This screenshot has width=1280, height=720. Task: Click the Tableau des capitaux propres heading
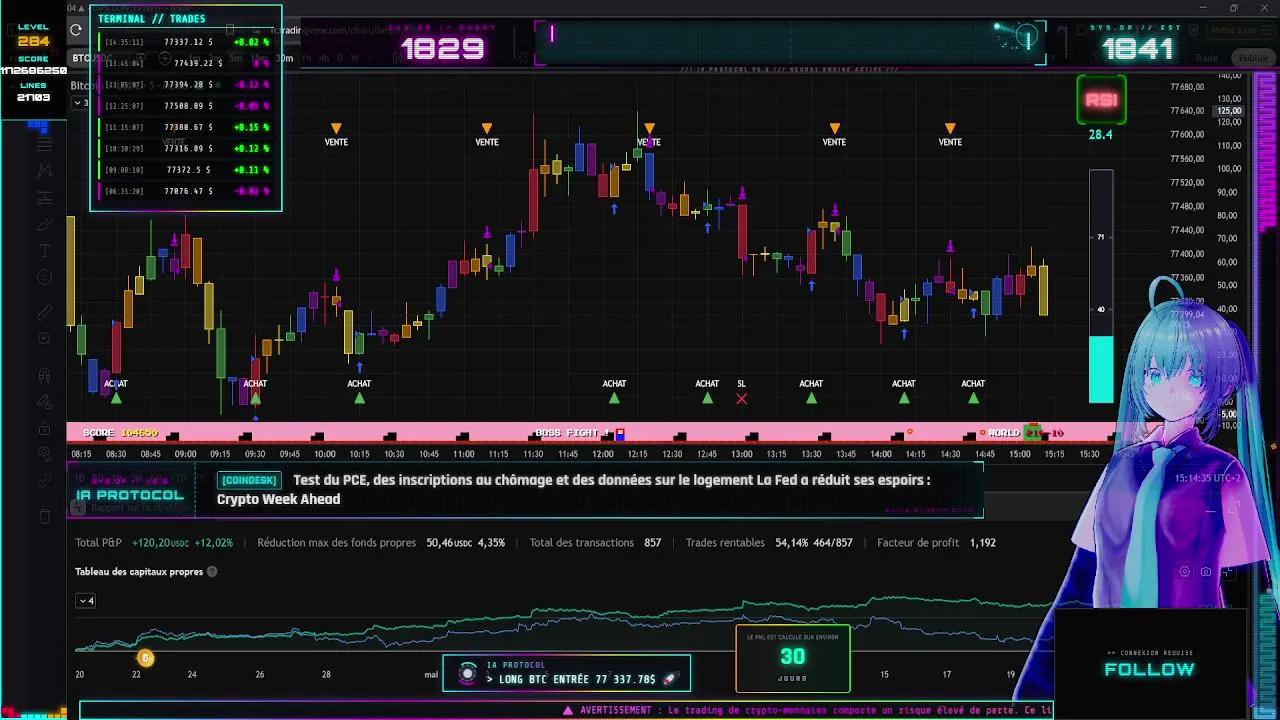click(x=139, y=572)
